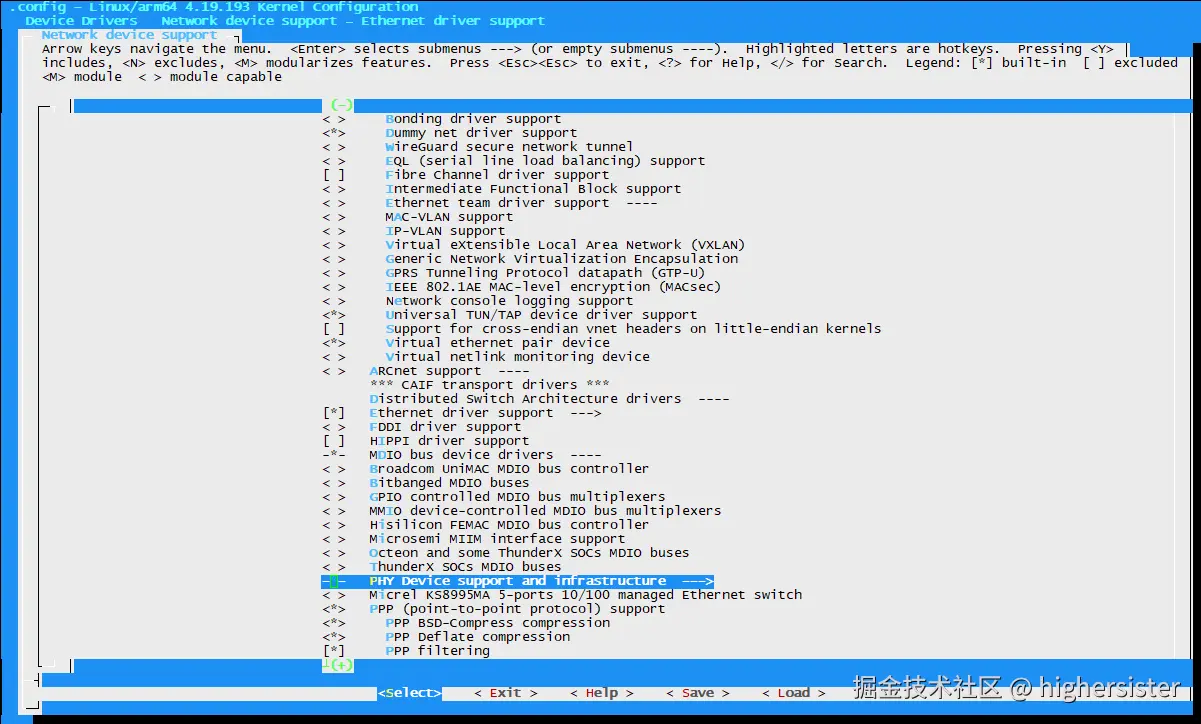Click Ethernet driver support in breadcrumb path
The width and height of the screenshot is (1201, 724).
pos(453,21)
